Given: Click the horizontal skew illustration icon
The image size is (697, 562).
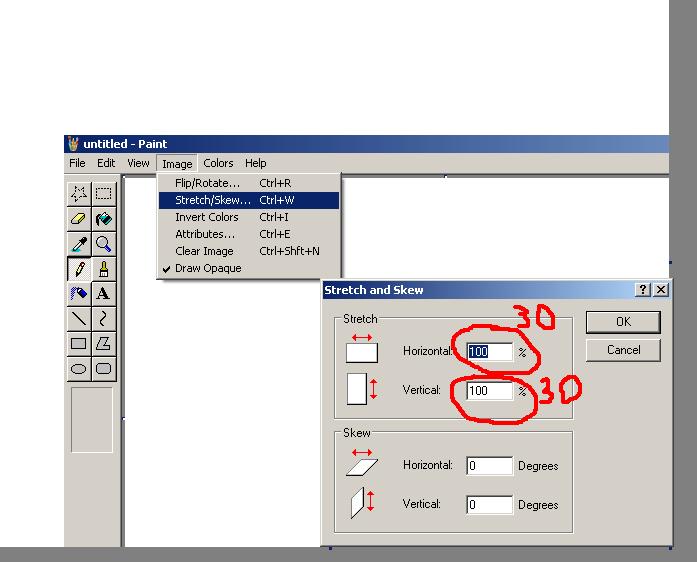Looking at the screenshot, I should (362, 462).
